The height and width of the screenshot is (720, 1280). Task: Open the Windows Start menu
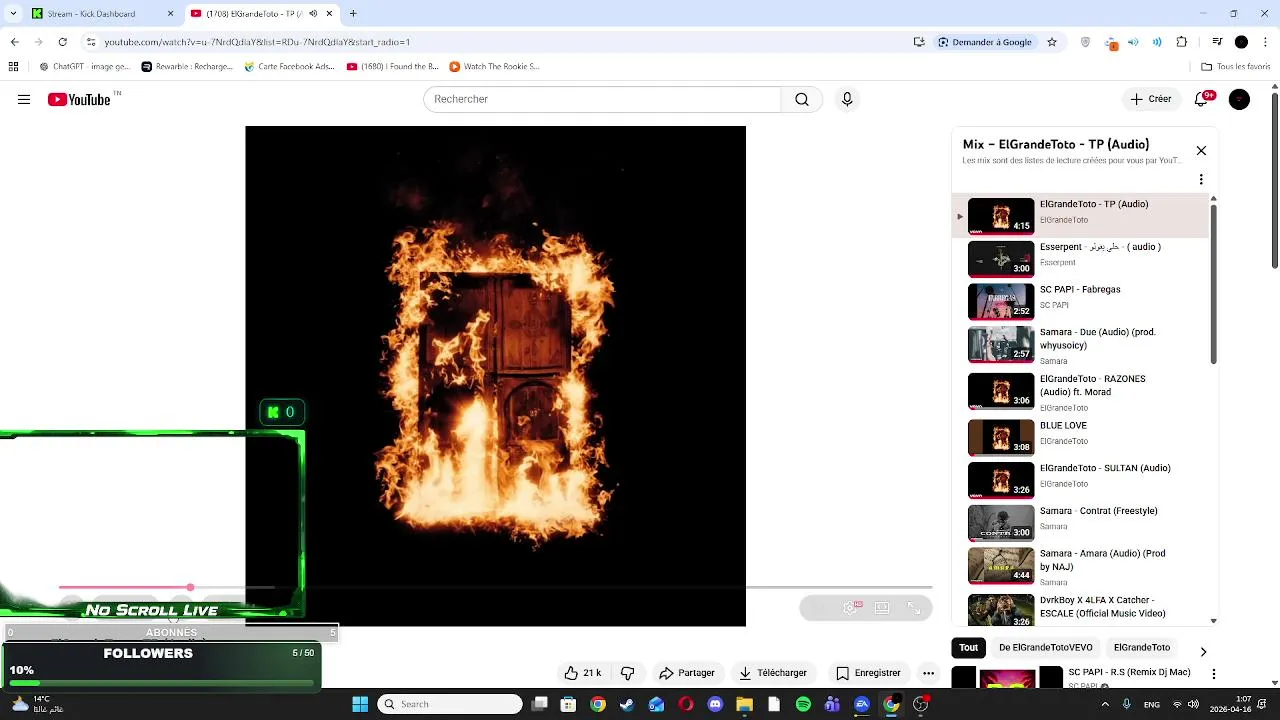[360, 704]
